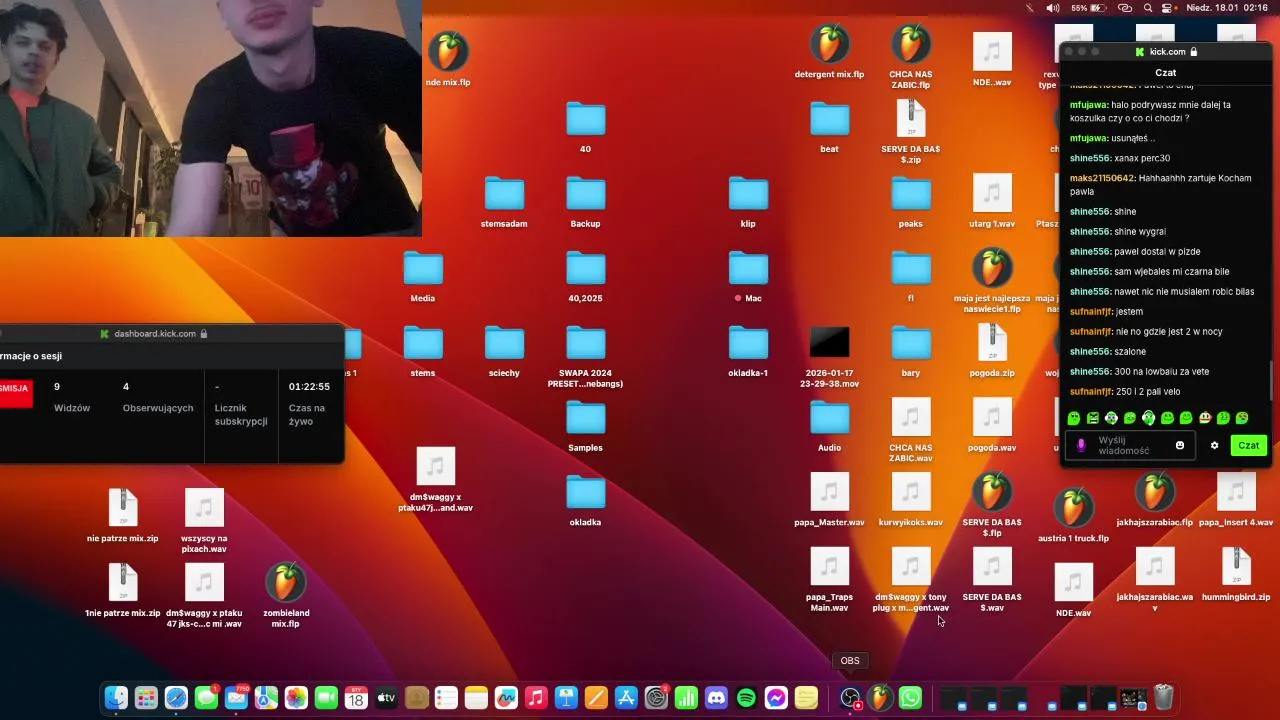Click the webcam overlay preview
Viewport: 1280px width, 720px height.
pyautogui.click(x=210, y=118)
